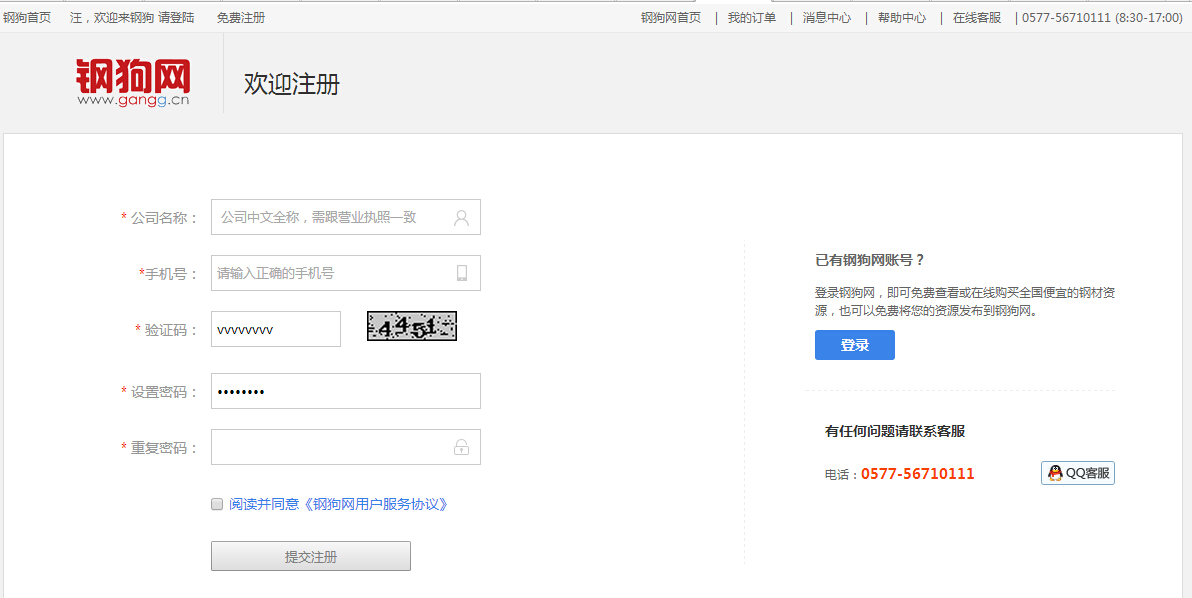This screenshot has height=598, width=1192.
Task: Open 消息中心 from top navigation
Action: (827, 18)
